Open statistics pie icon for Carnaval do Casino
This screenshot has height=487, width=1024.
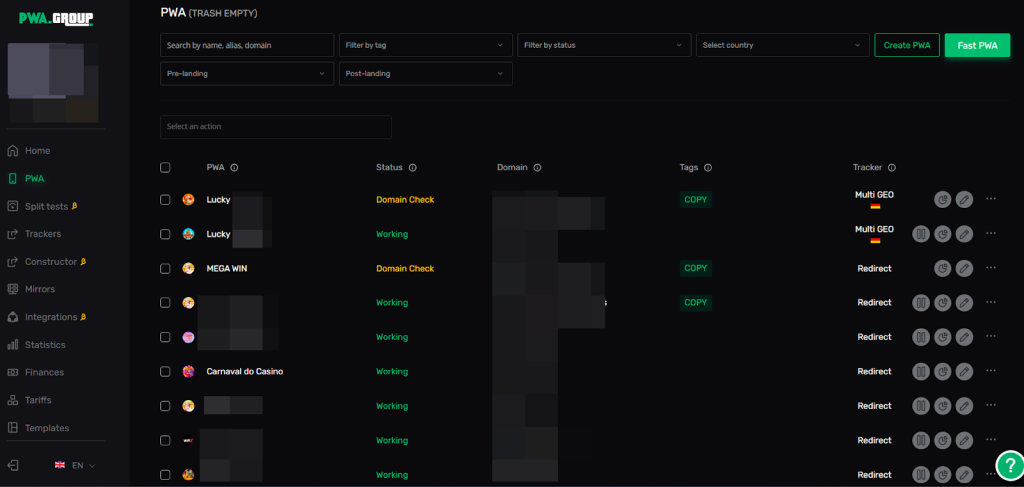942,371
